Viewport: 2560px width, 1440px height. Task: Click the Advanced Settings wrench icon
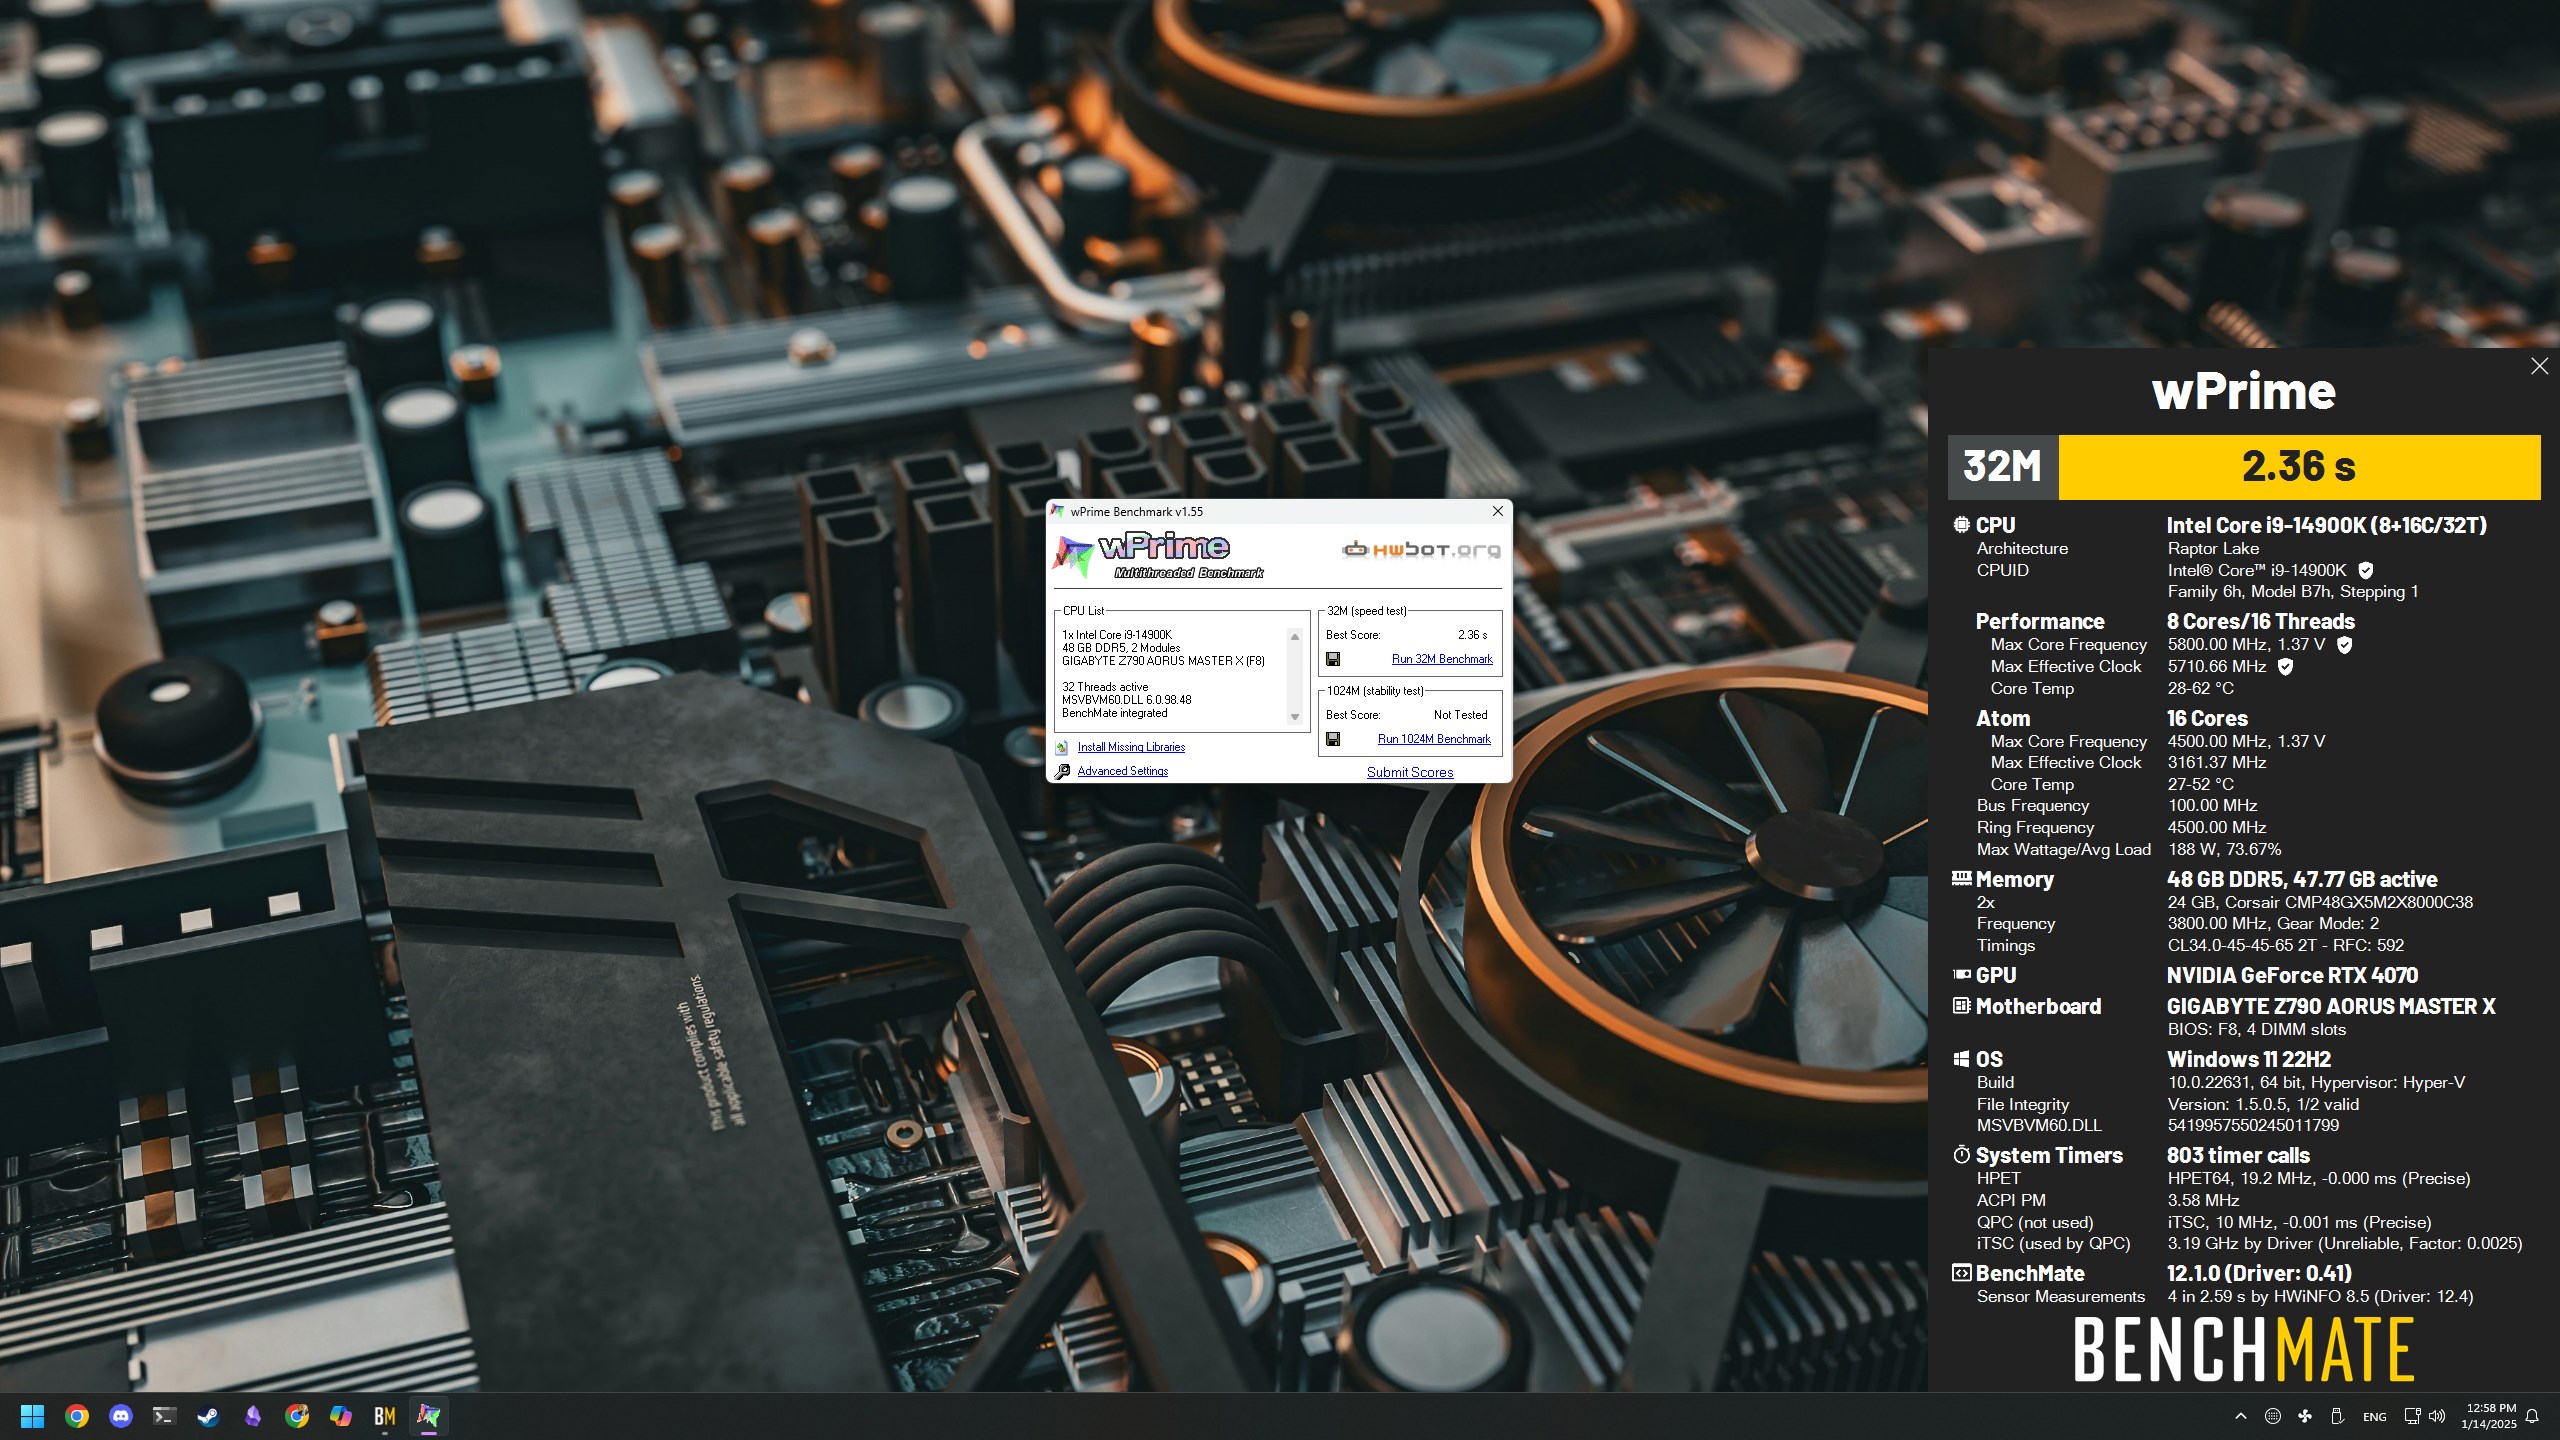[x=1062, y=771]
